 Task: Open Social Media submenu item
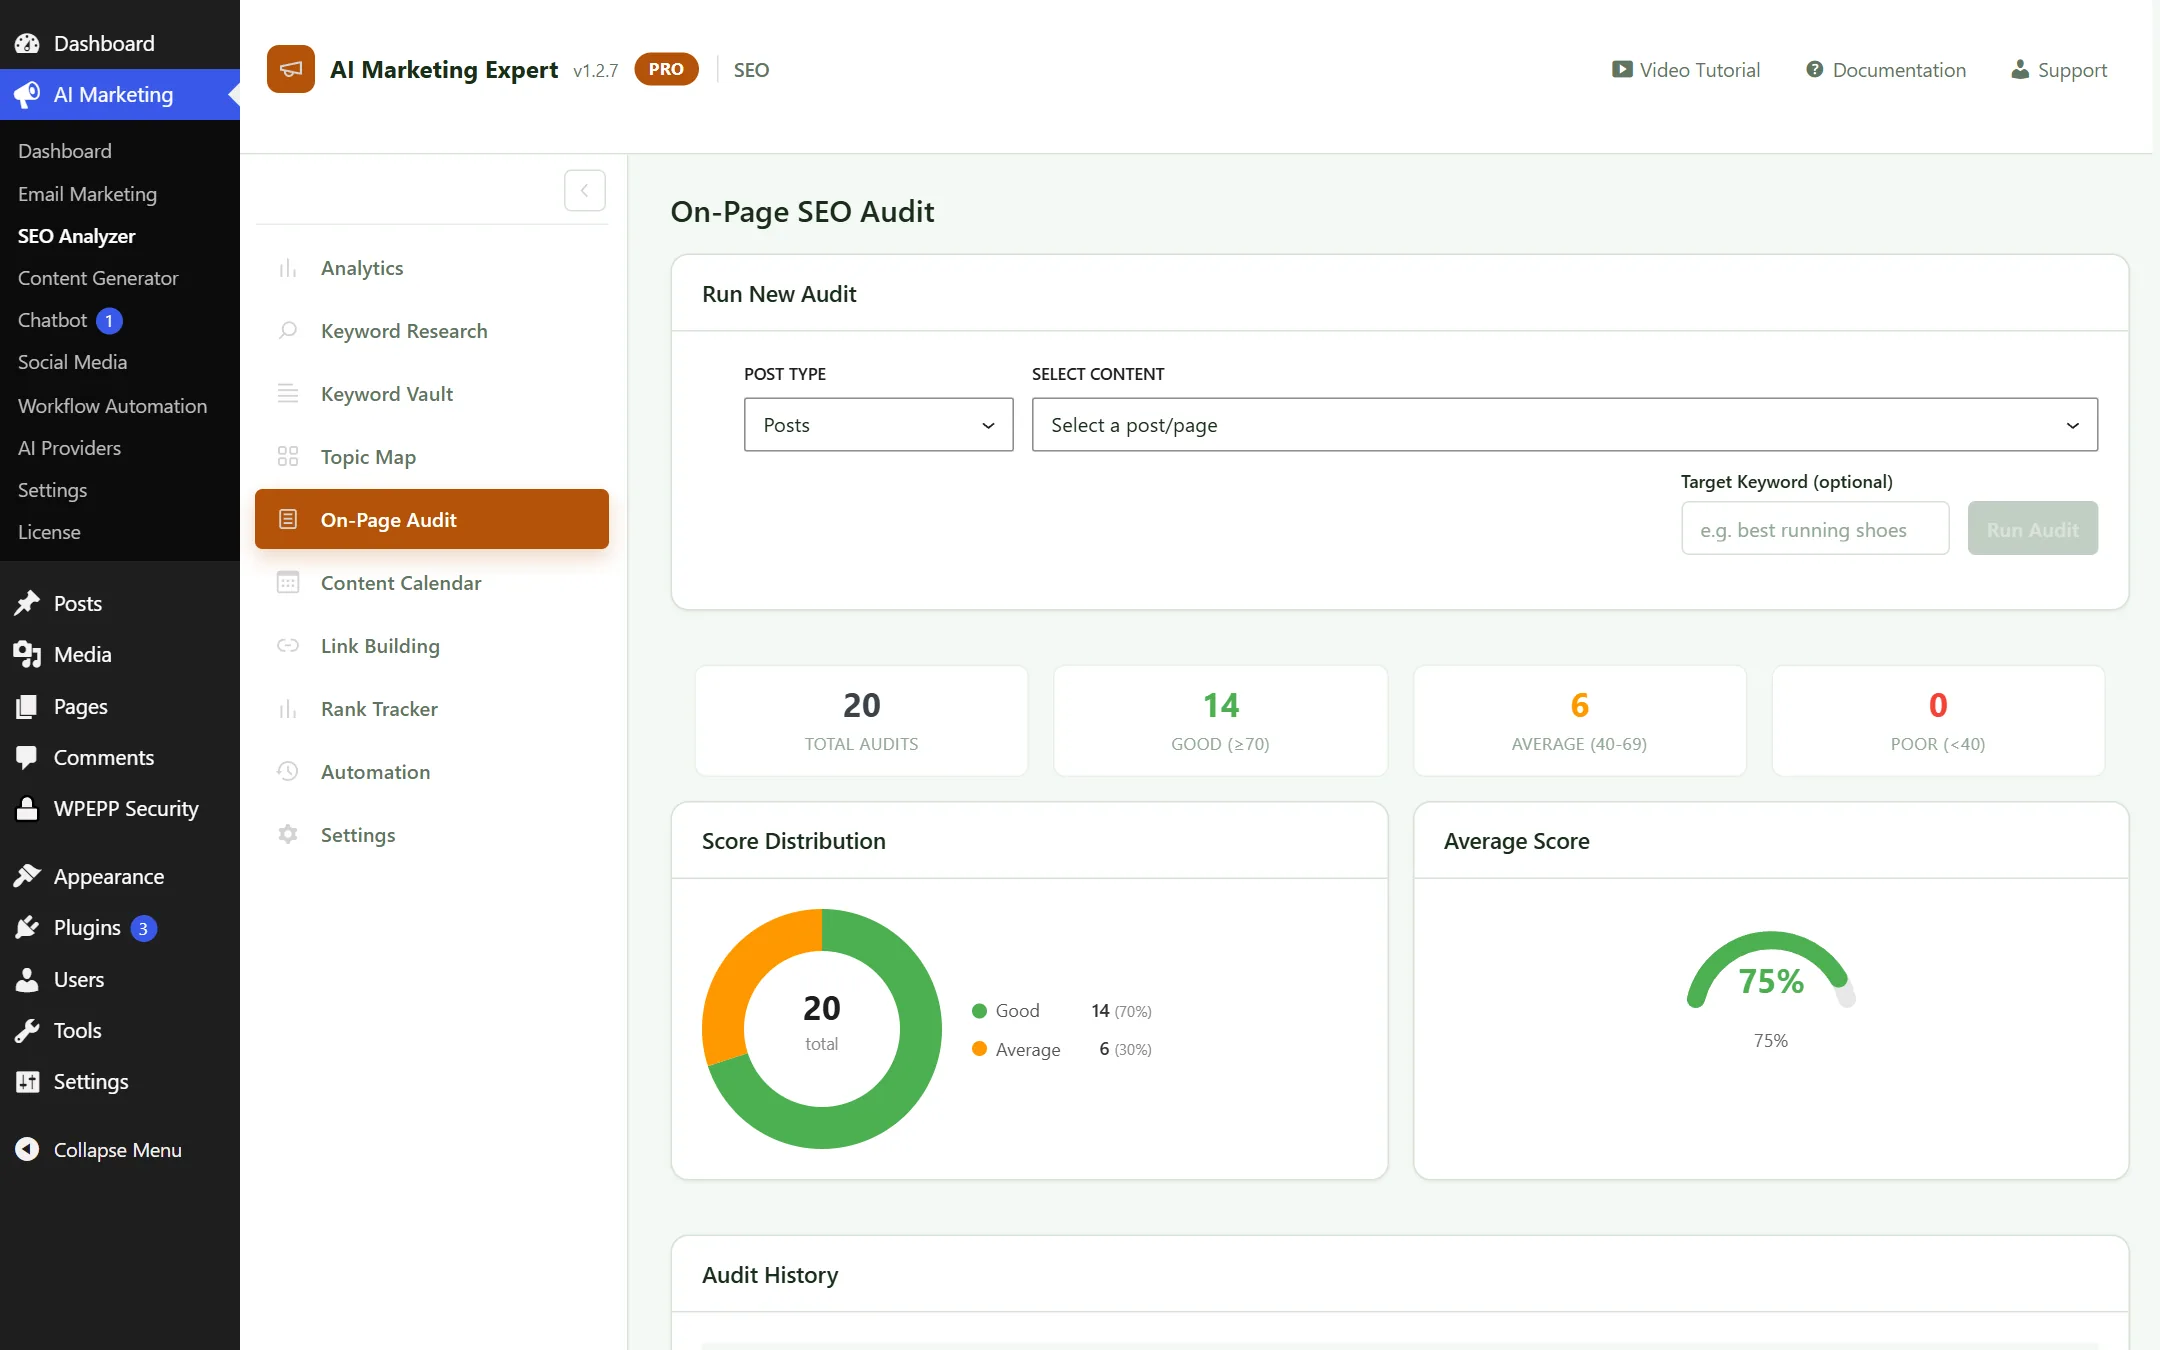72,362
